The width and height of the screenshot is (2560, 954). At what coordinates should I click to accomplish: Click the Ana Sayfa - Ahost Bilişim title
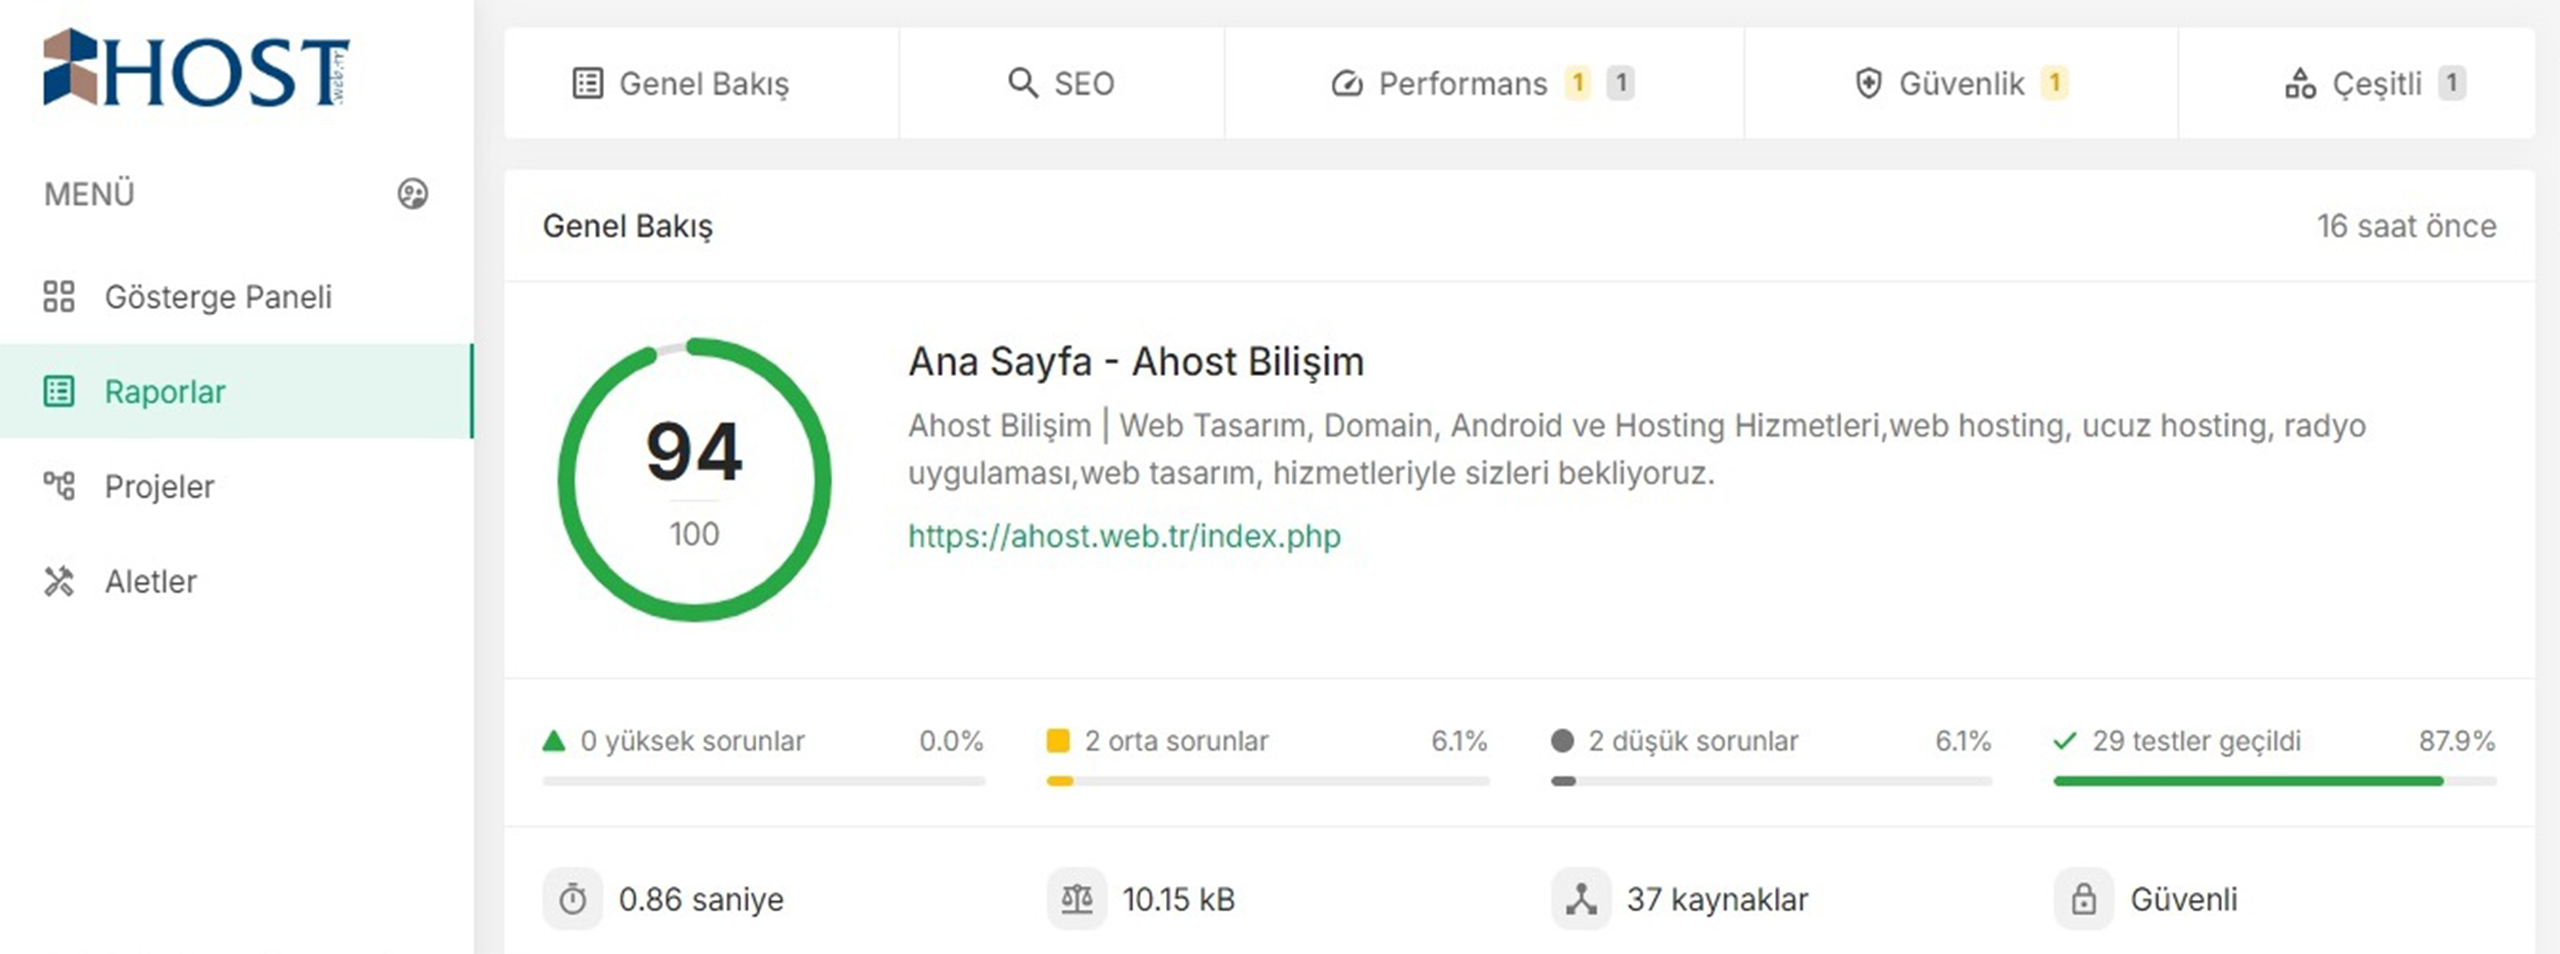pyautogui.click(x=1135, y=361)
